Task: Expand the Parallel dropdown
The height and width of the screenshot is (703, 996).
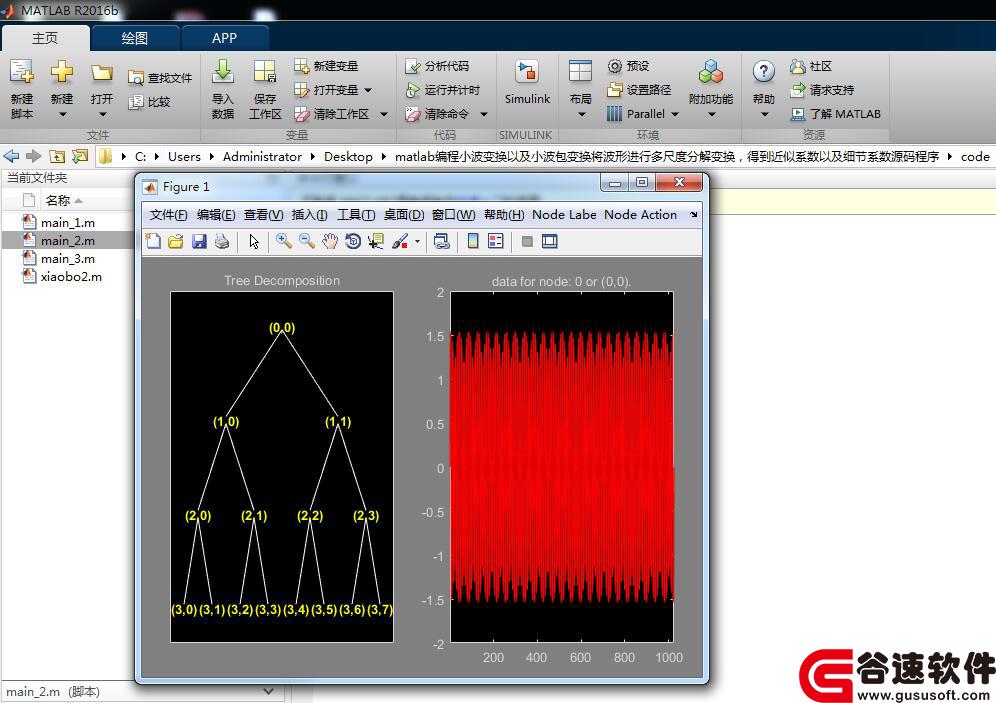Action: coord(675,114)
